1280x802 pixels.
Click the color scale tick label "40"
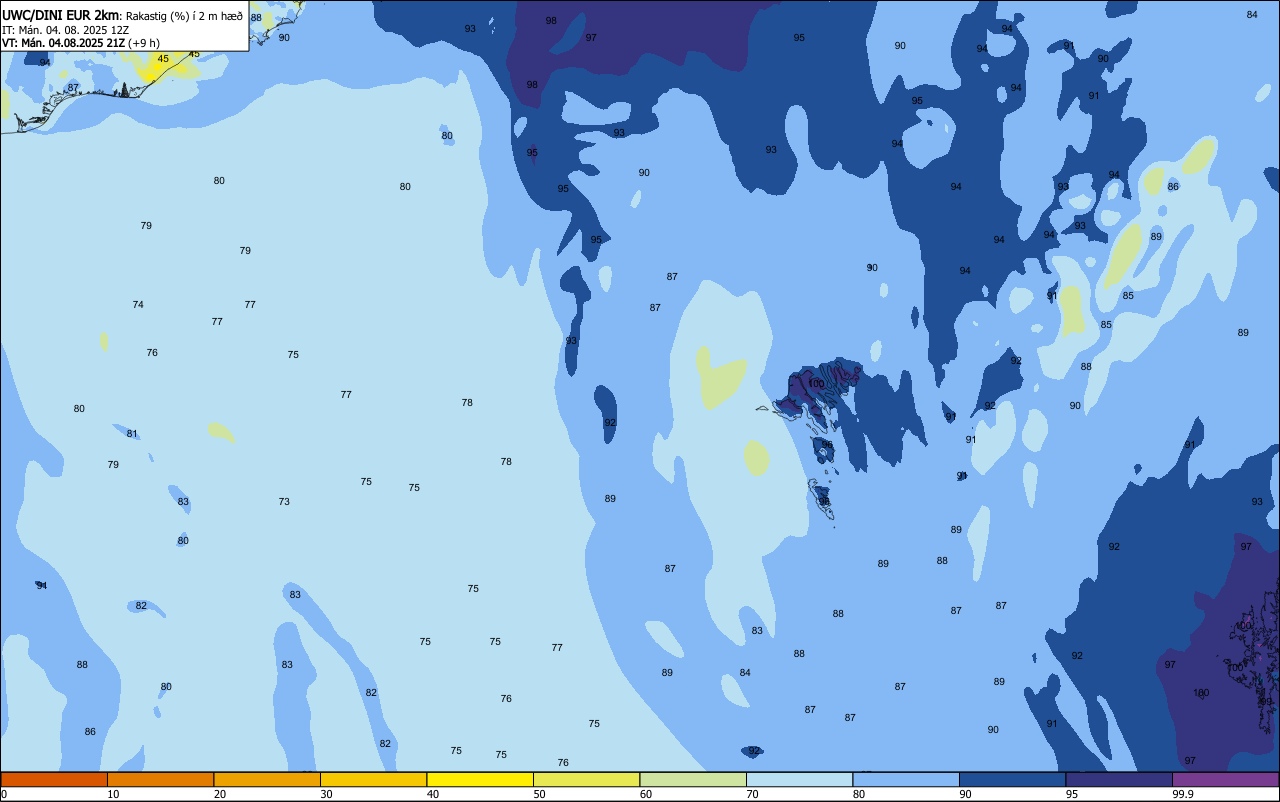click(x=433, y=794)
